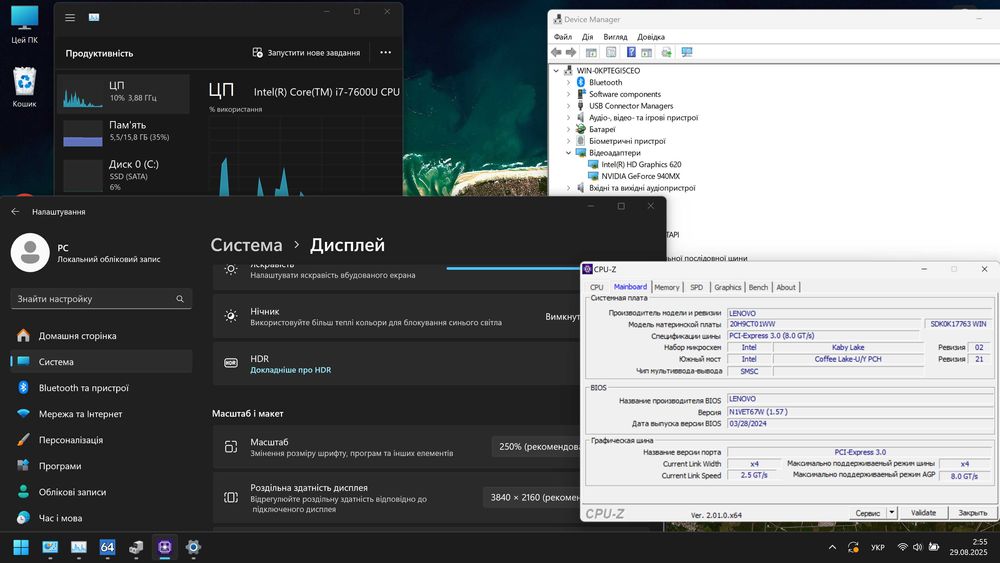Viewport: 1000px width, 563px height.
Task: Click Знайти настройку search field
Action: coord(101,298)
